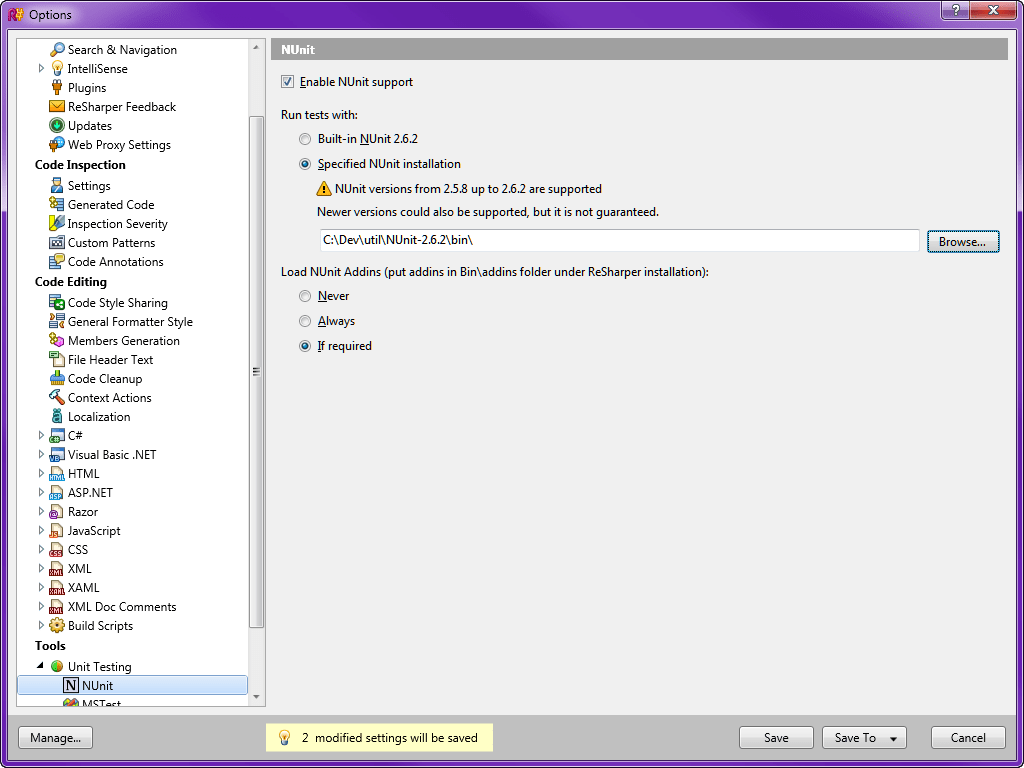Screen dimensions: 1024x768
Task: Click the Help question mark button
Action: click(x=955, y=9)
